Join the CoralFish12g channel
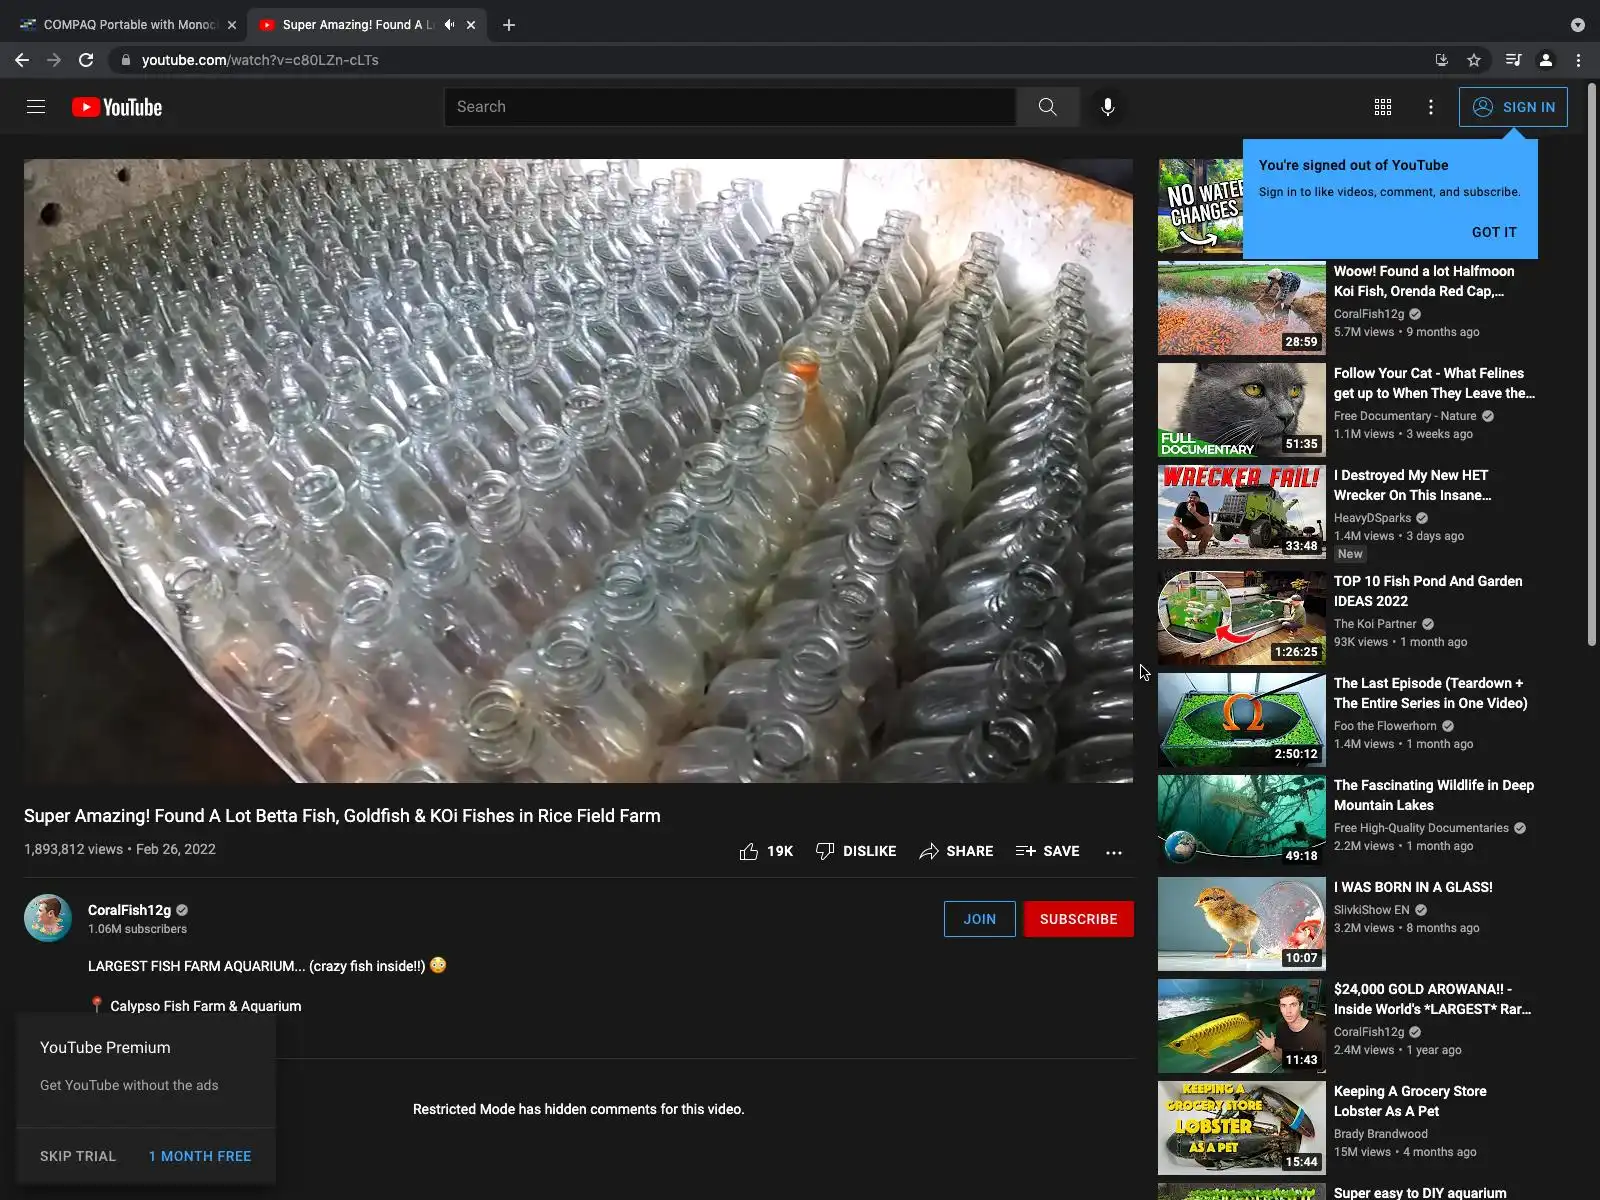The height and width of the screenshot is (1200, 1600). (x=980, y=919)
